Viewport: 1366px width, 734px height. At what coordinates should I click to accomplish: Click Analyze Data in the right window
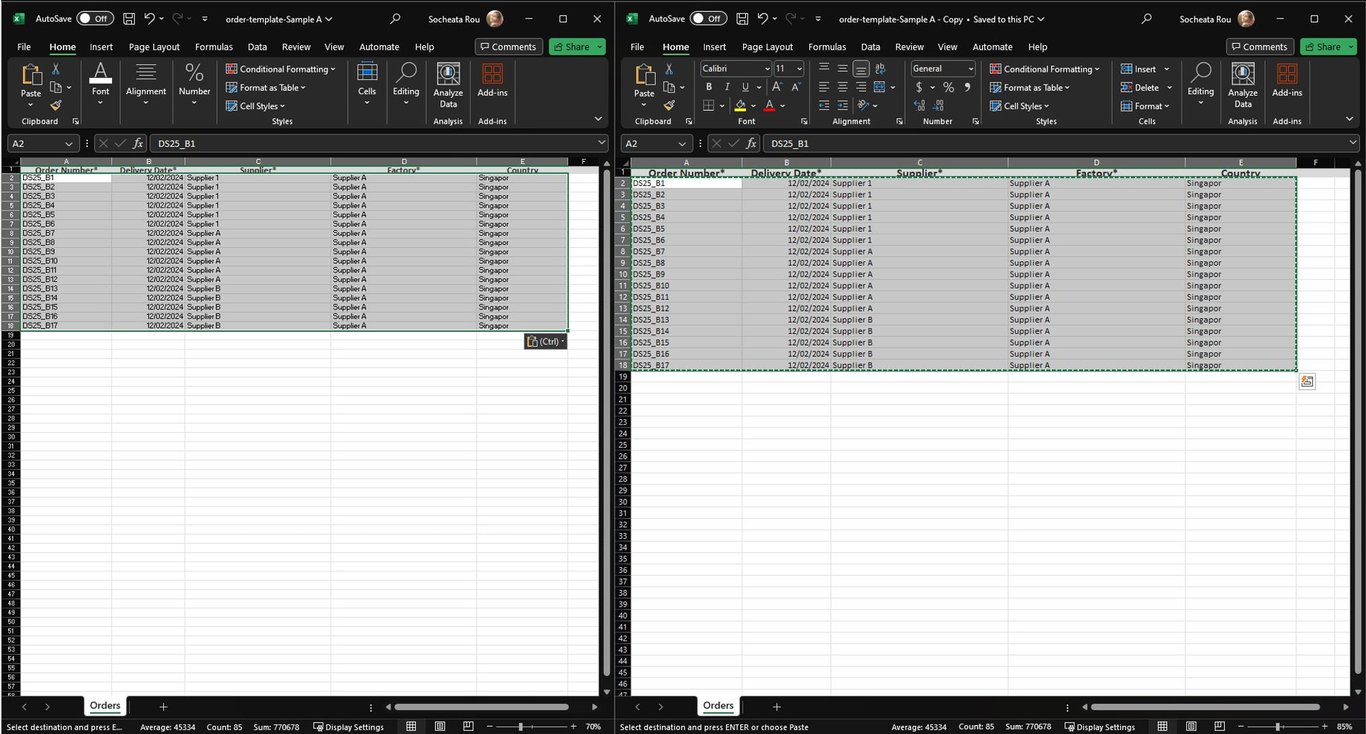(x=1243, y=85)
